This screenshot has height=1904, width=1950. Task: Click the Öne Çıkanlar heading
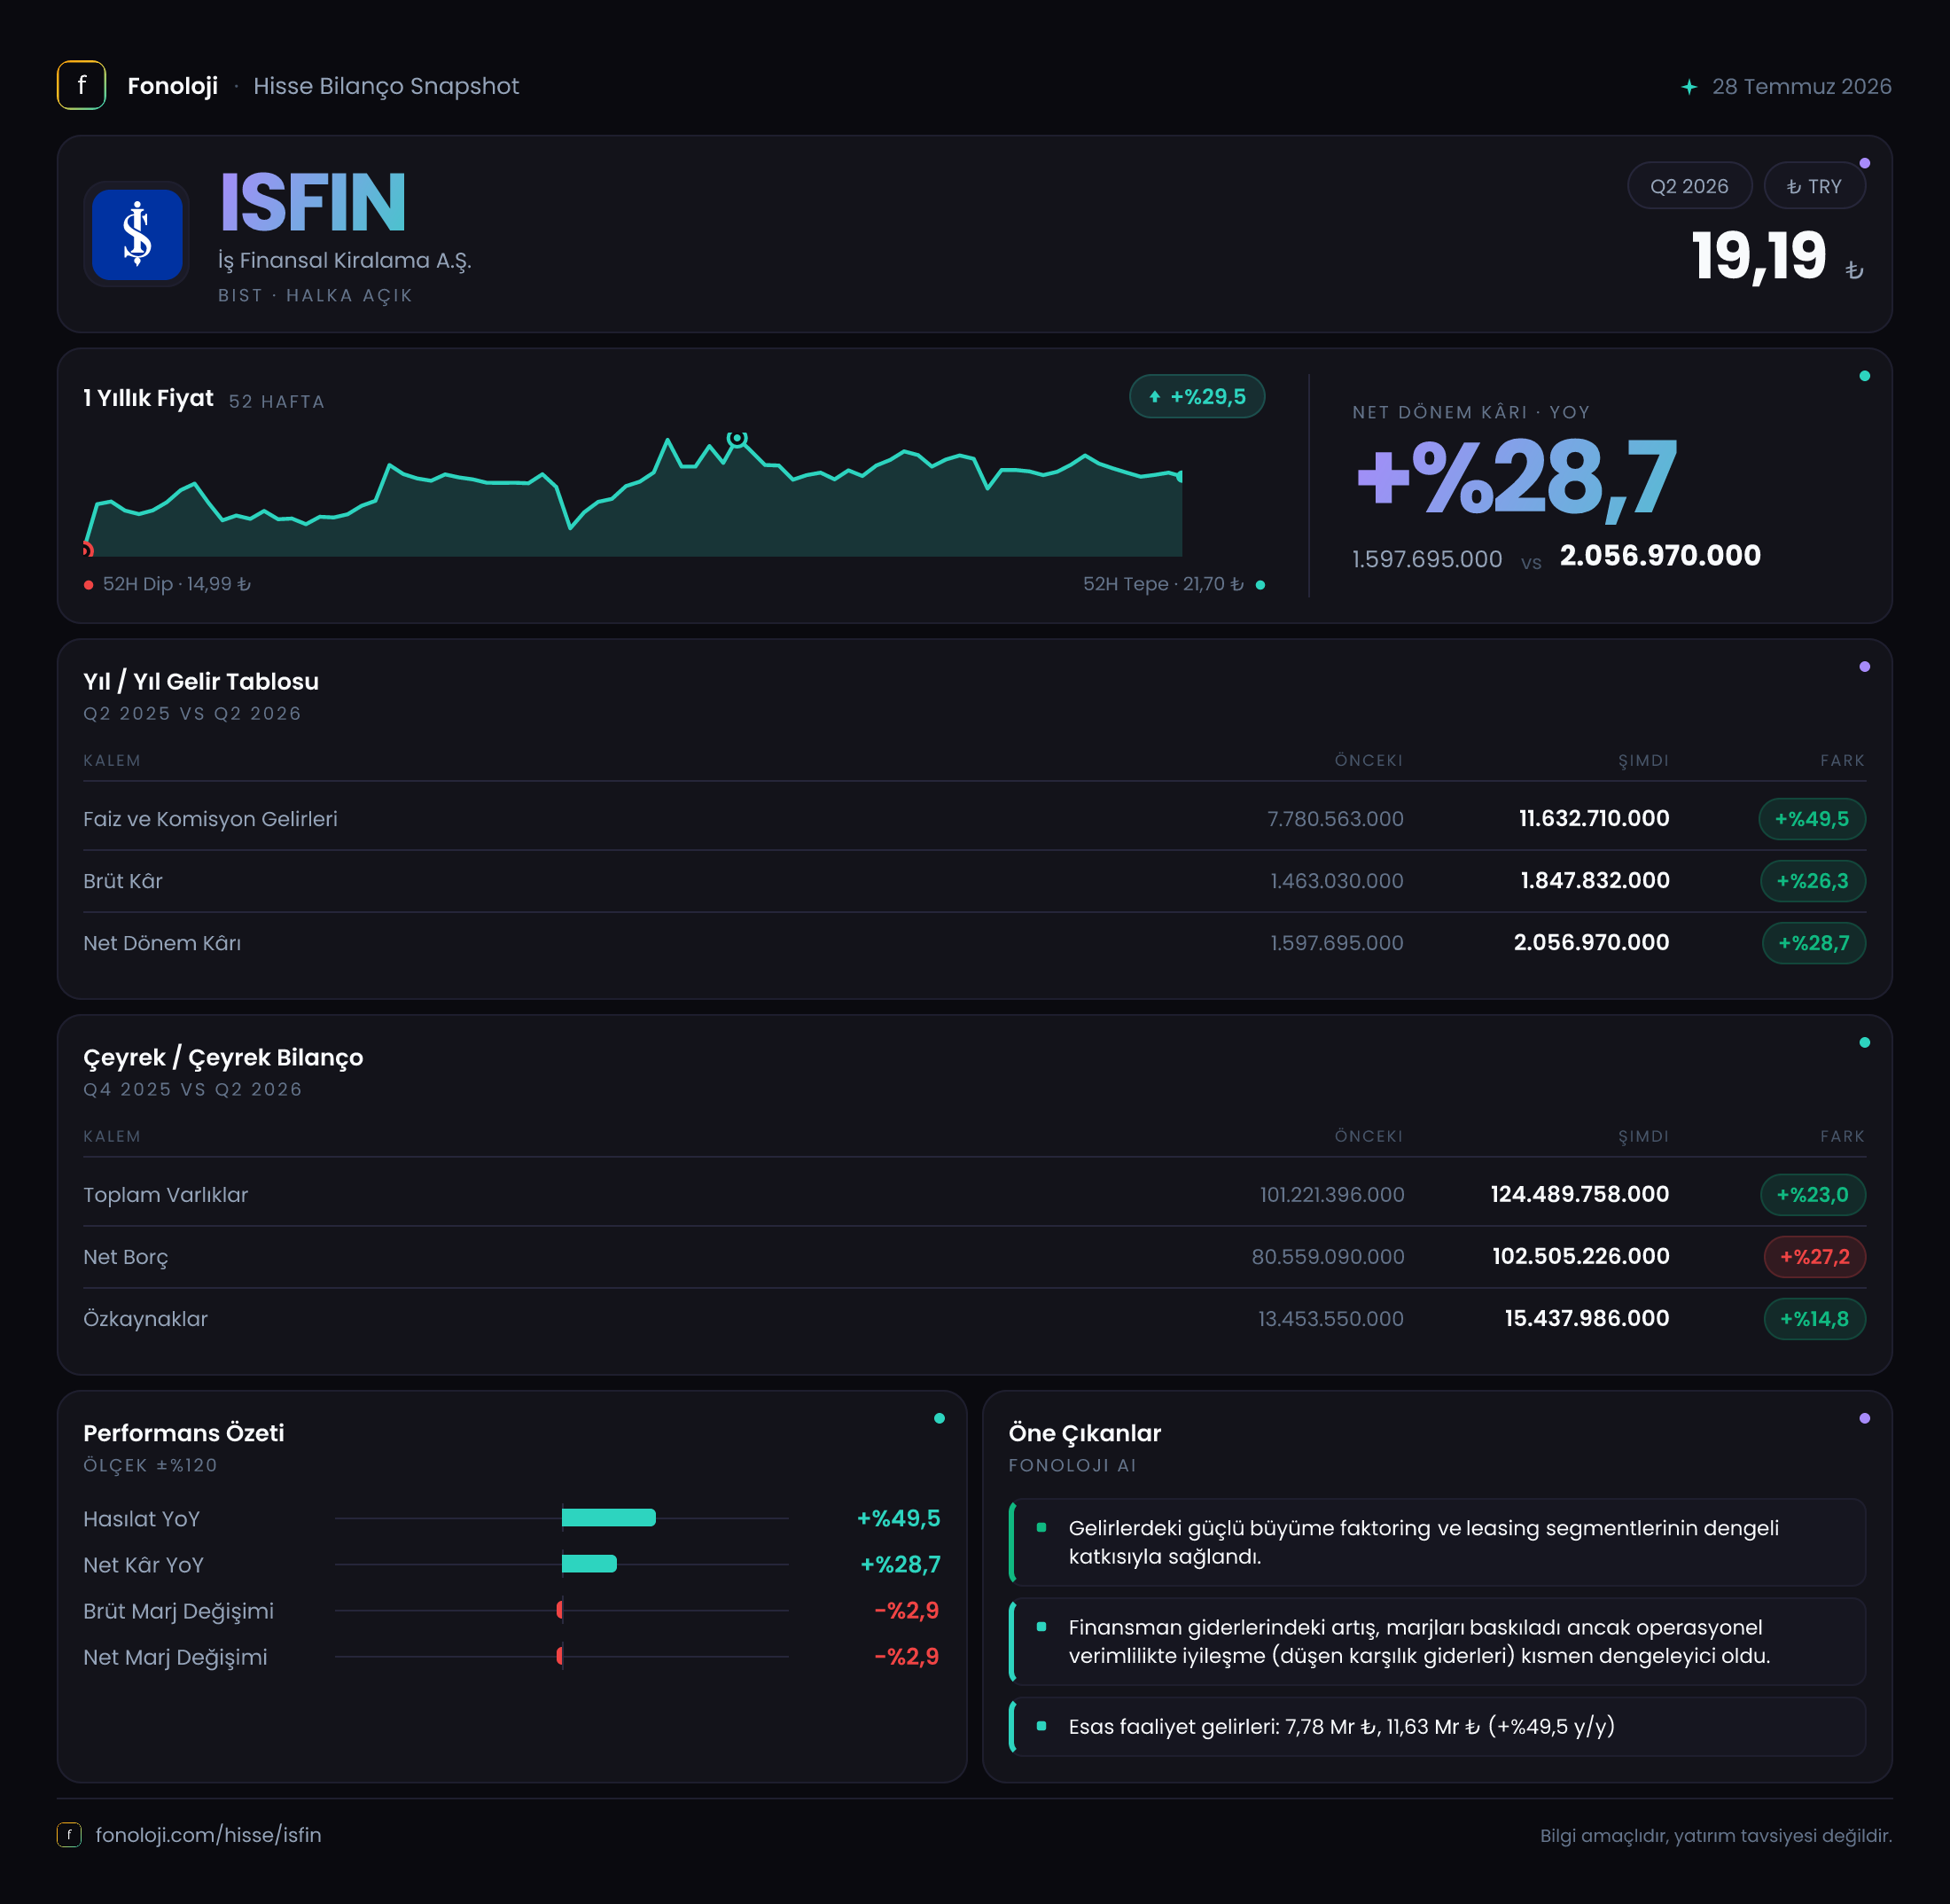point(1085,1433)
